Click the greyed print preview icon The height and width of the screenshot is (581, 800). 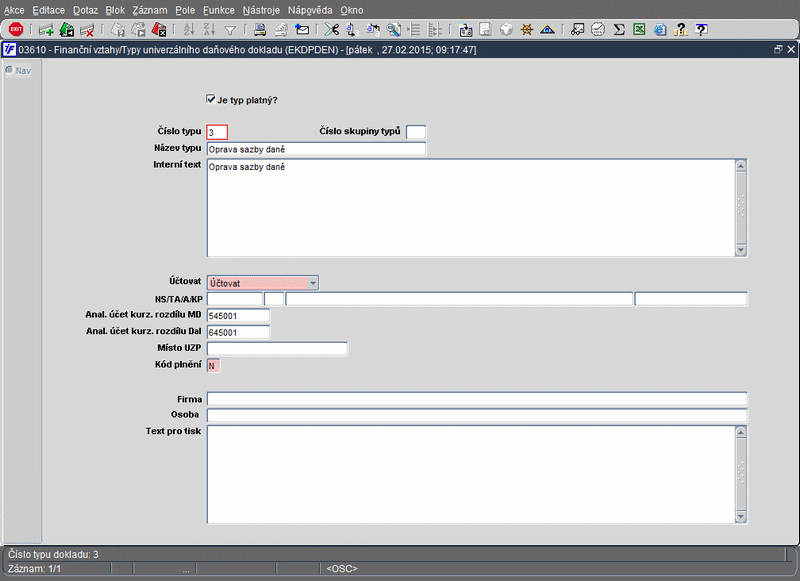tap(281, 30)
